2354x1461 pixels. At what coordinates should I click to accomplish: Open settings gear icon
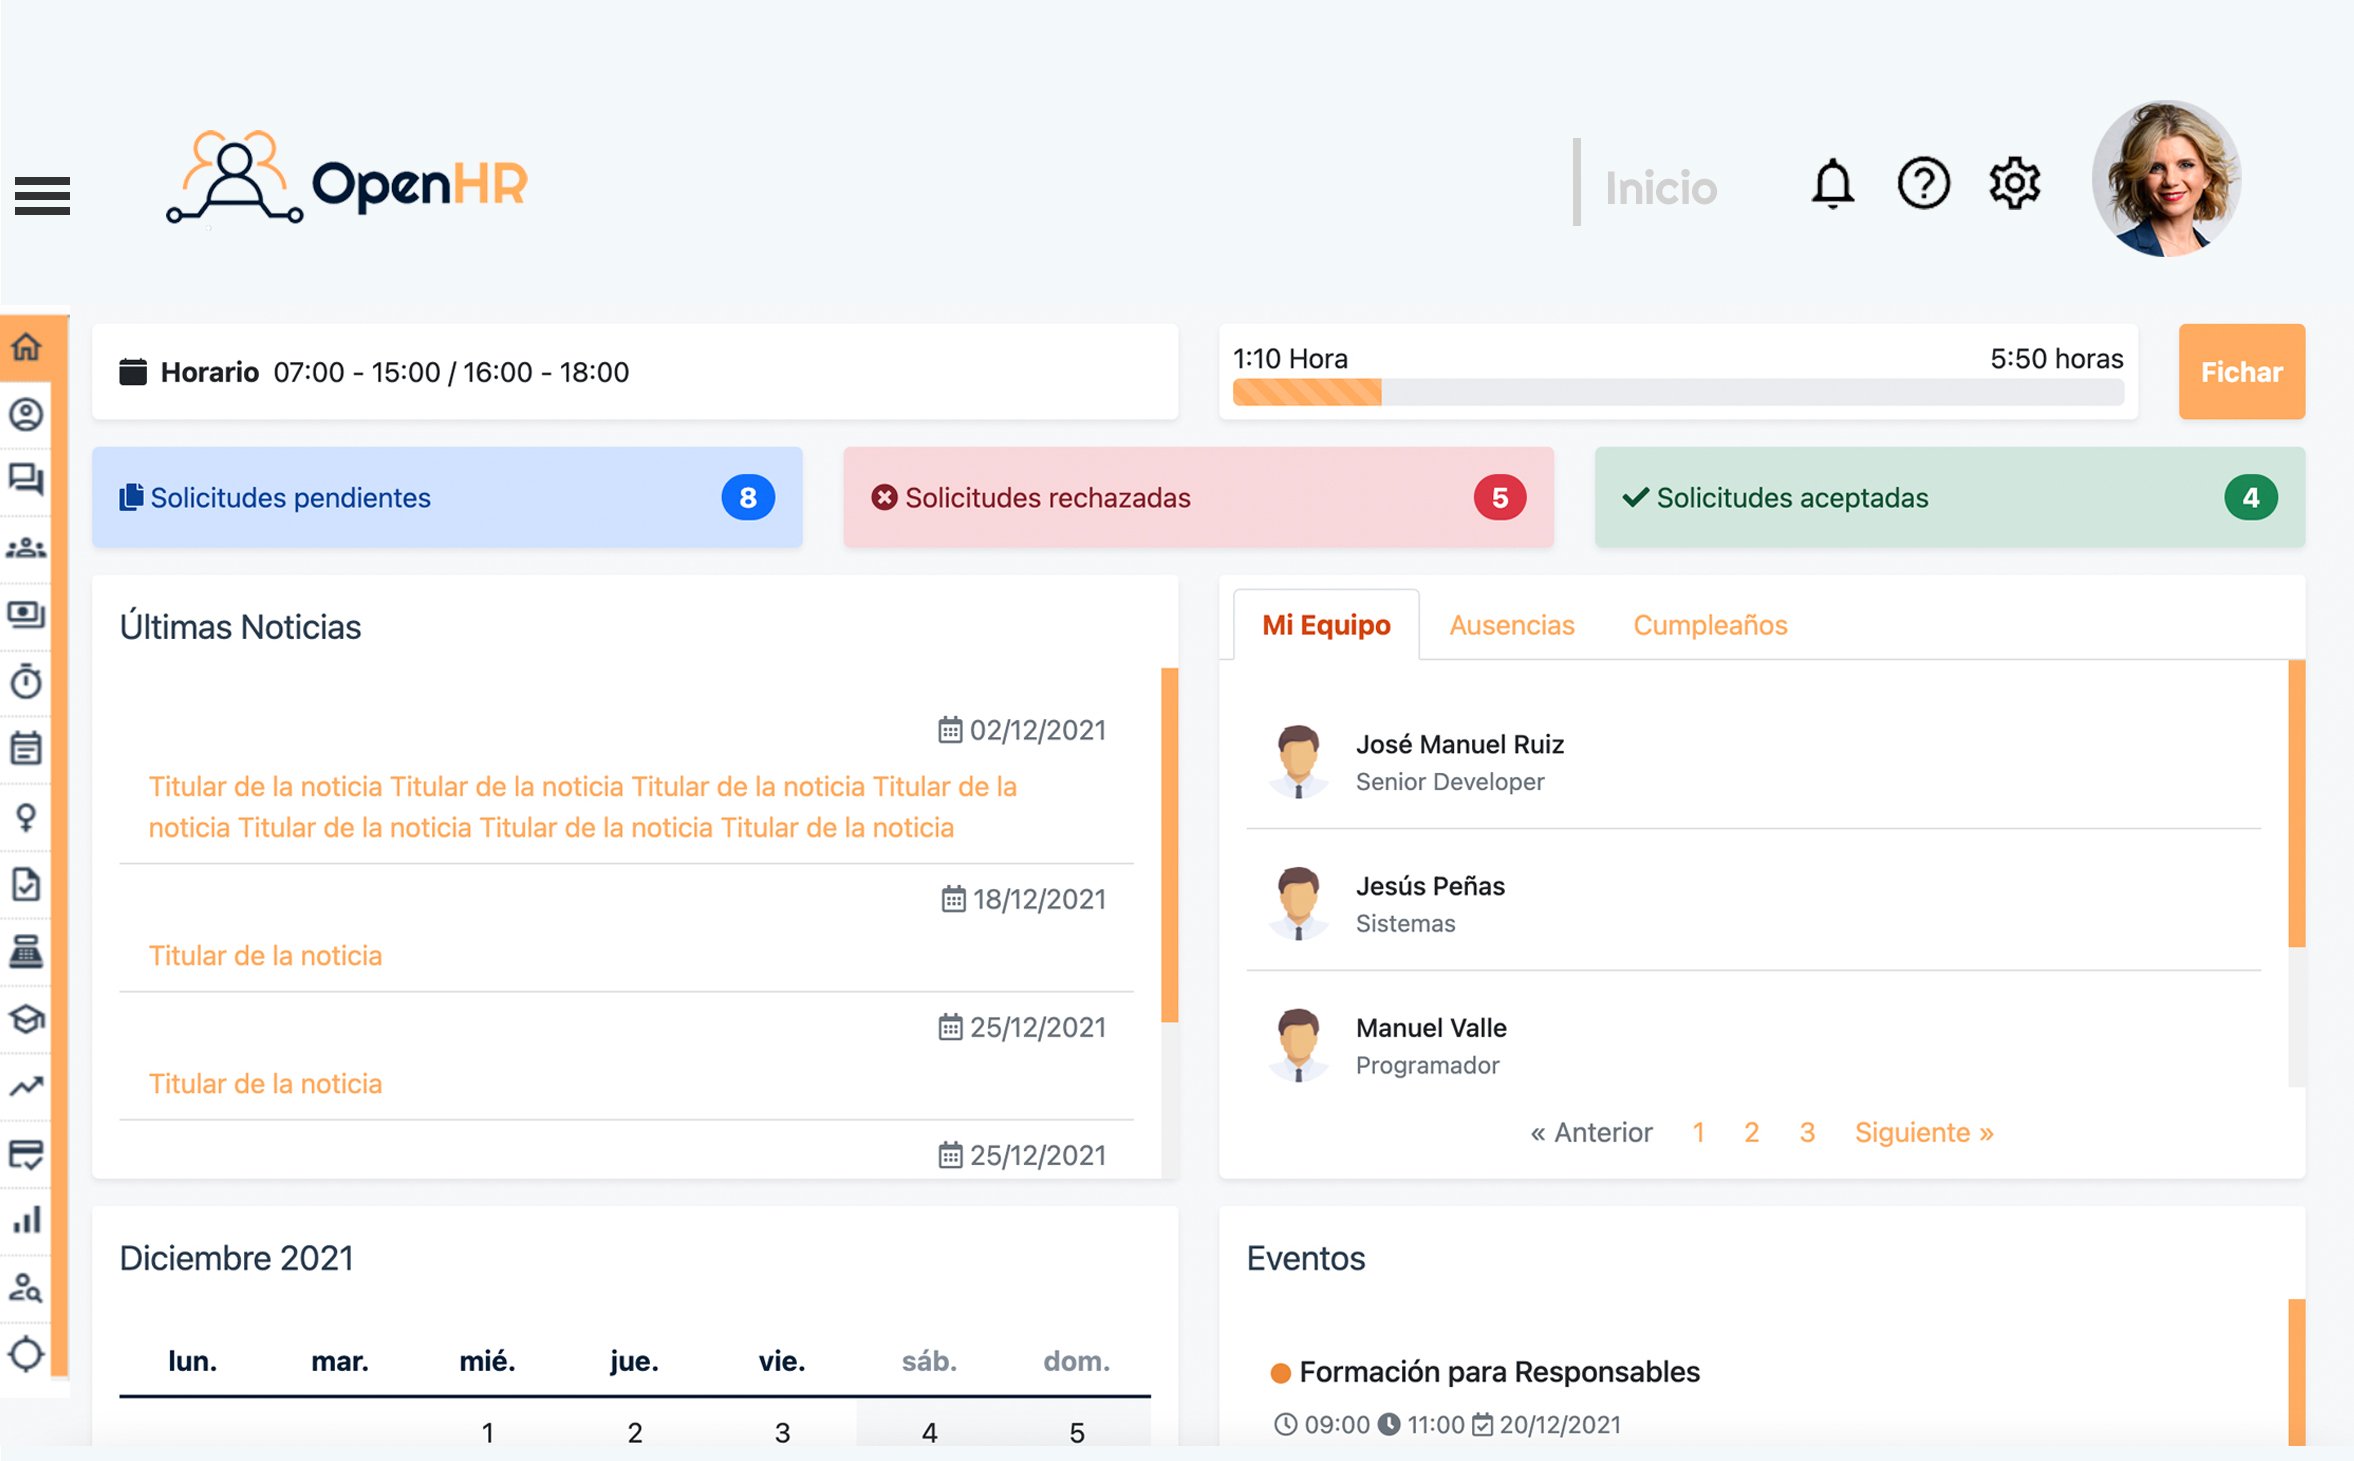click(2014, 183)
